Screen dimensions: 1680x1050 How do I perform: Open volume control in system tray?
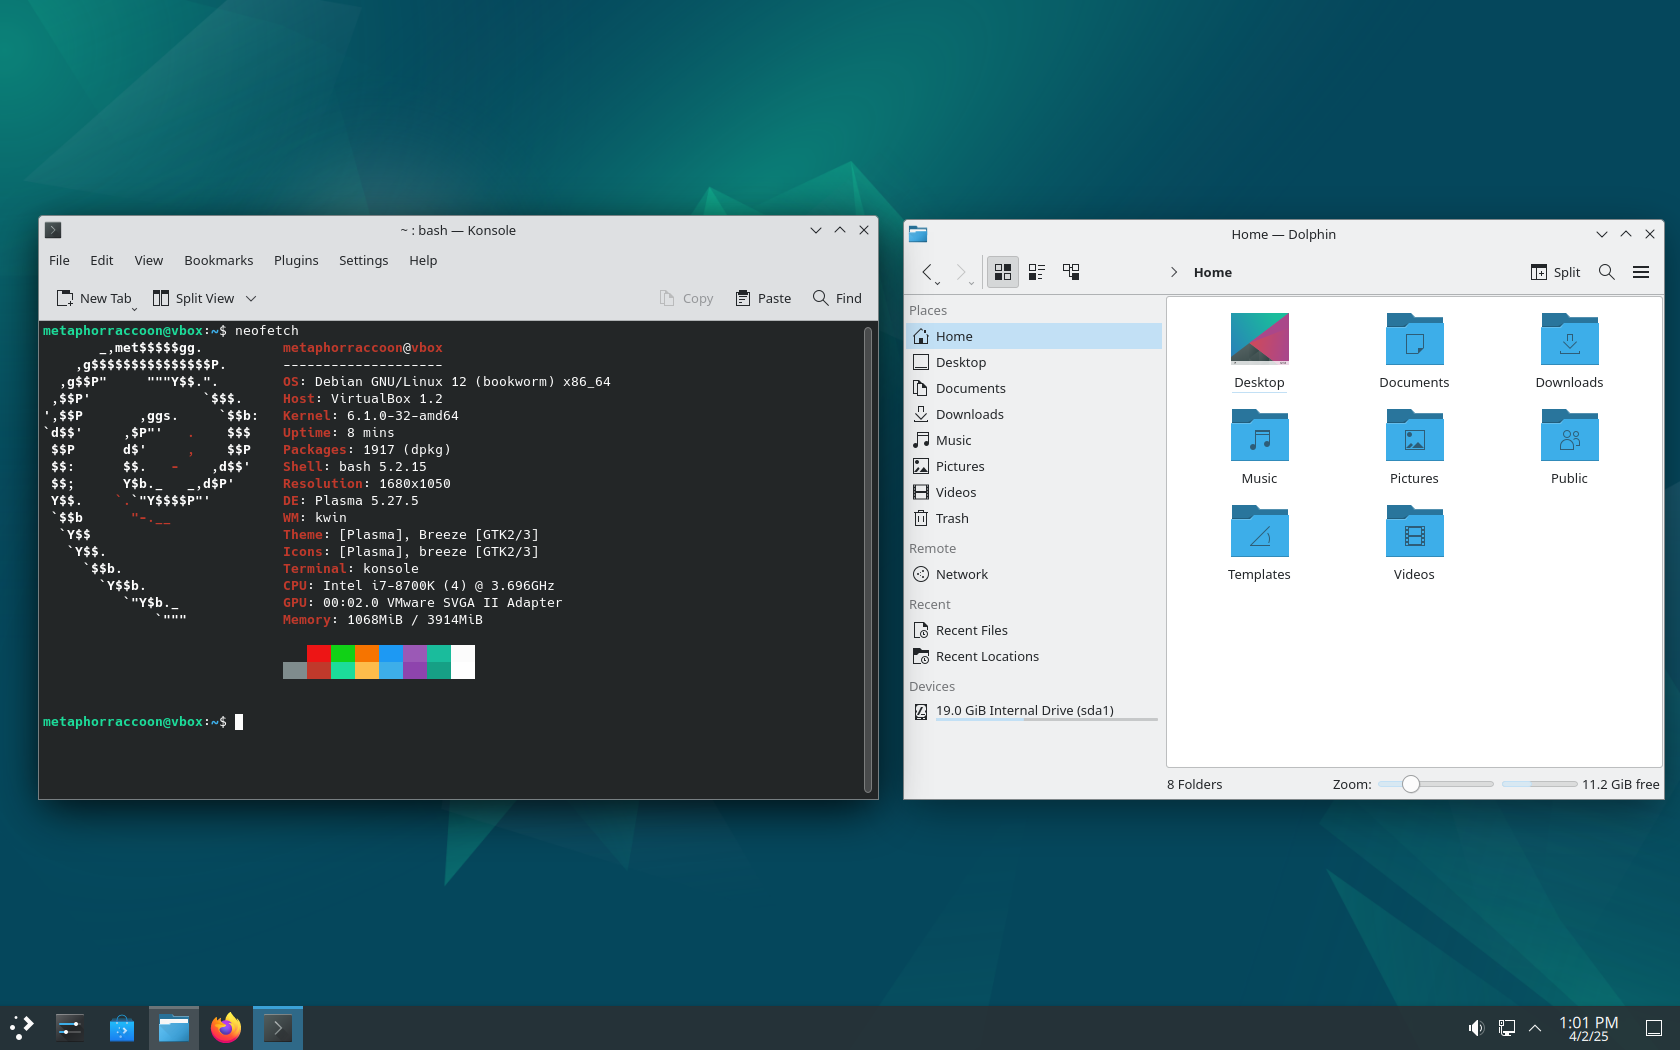coord(1475,1027)
